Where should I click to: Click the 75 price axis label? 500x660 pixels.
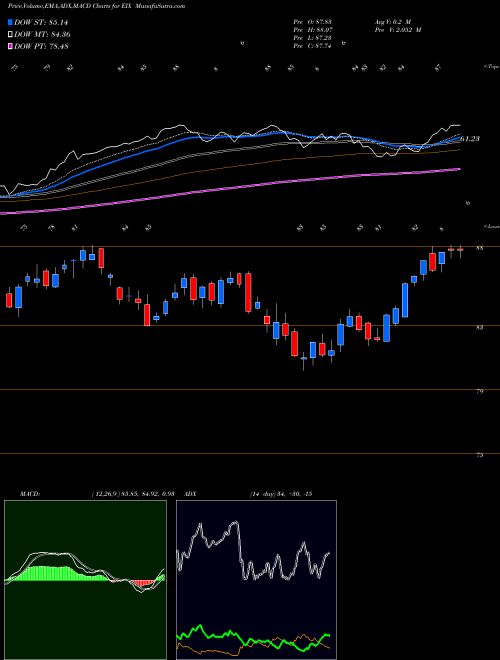tap(479, 455)
